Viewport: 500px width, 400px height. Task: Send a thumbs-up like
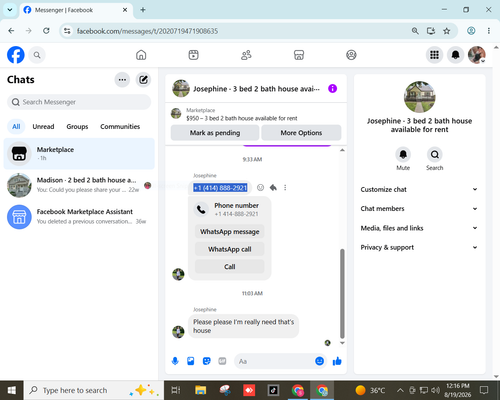click(x=337, y=361)
